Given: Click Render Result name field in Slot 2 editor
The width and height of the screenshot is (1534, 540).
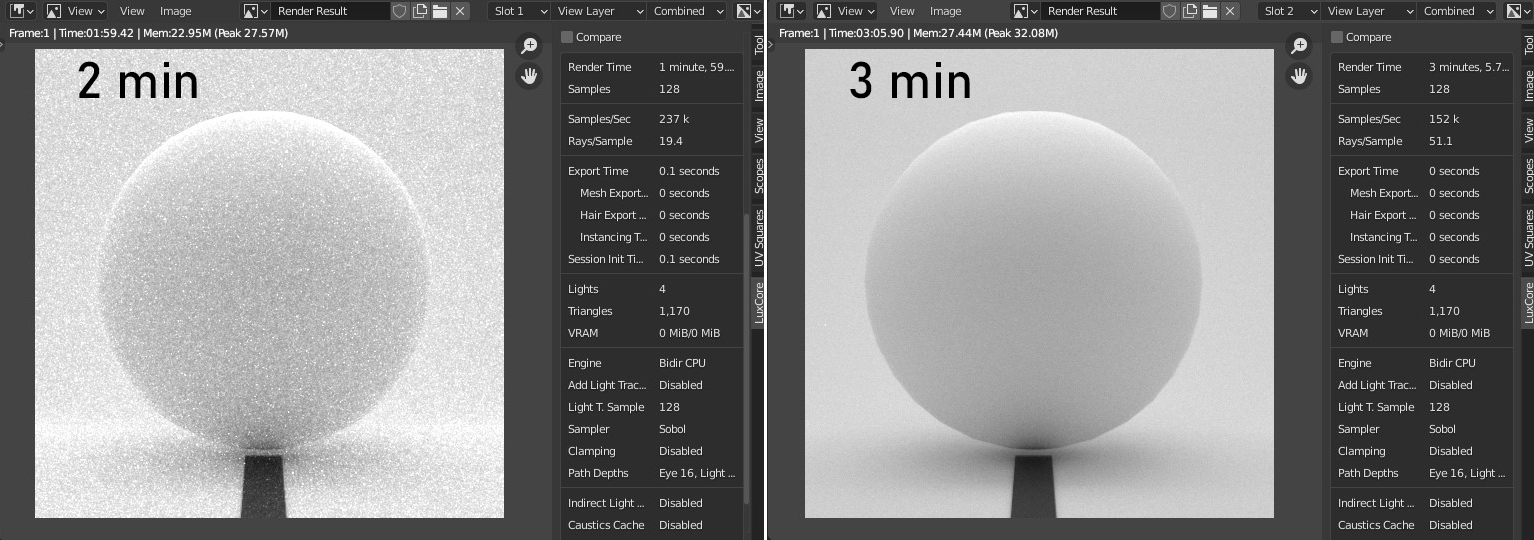Looking at the screenshot, I should [x=1100, y=11].
